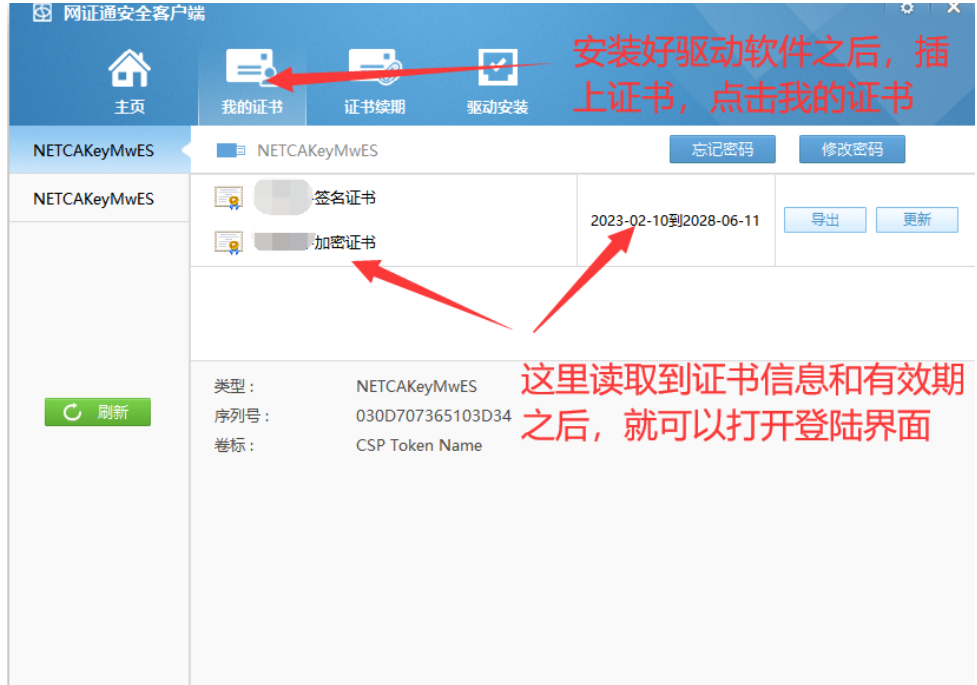The height and width of the screenshot is (685, 977).
Task: Click the 修改密码 button
Action: coord(851,148)
